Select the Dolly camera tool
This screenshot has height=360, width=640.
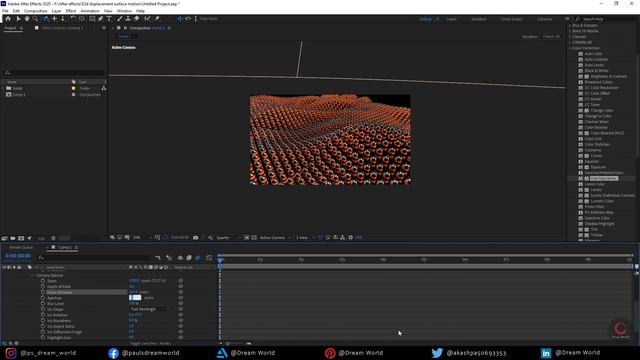coord(63,19)
